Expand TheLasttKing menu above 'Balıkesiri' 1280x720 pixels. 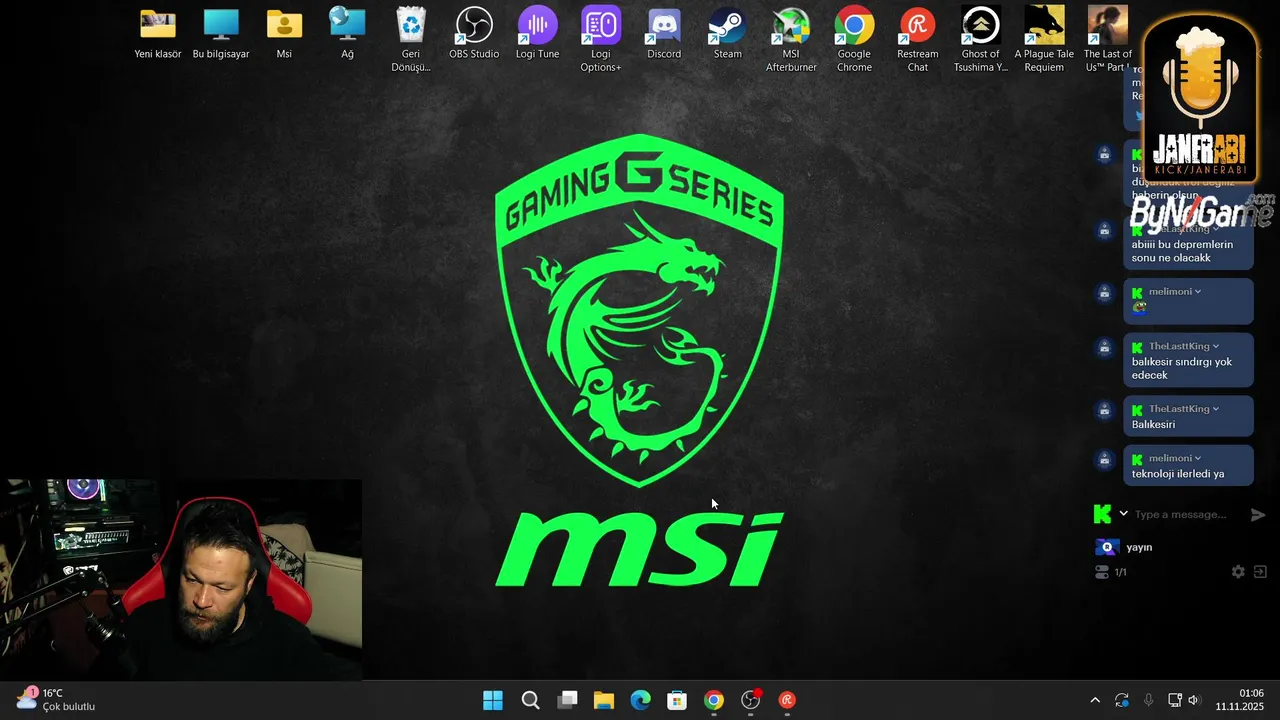point(1216,409)
